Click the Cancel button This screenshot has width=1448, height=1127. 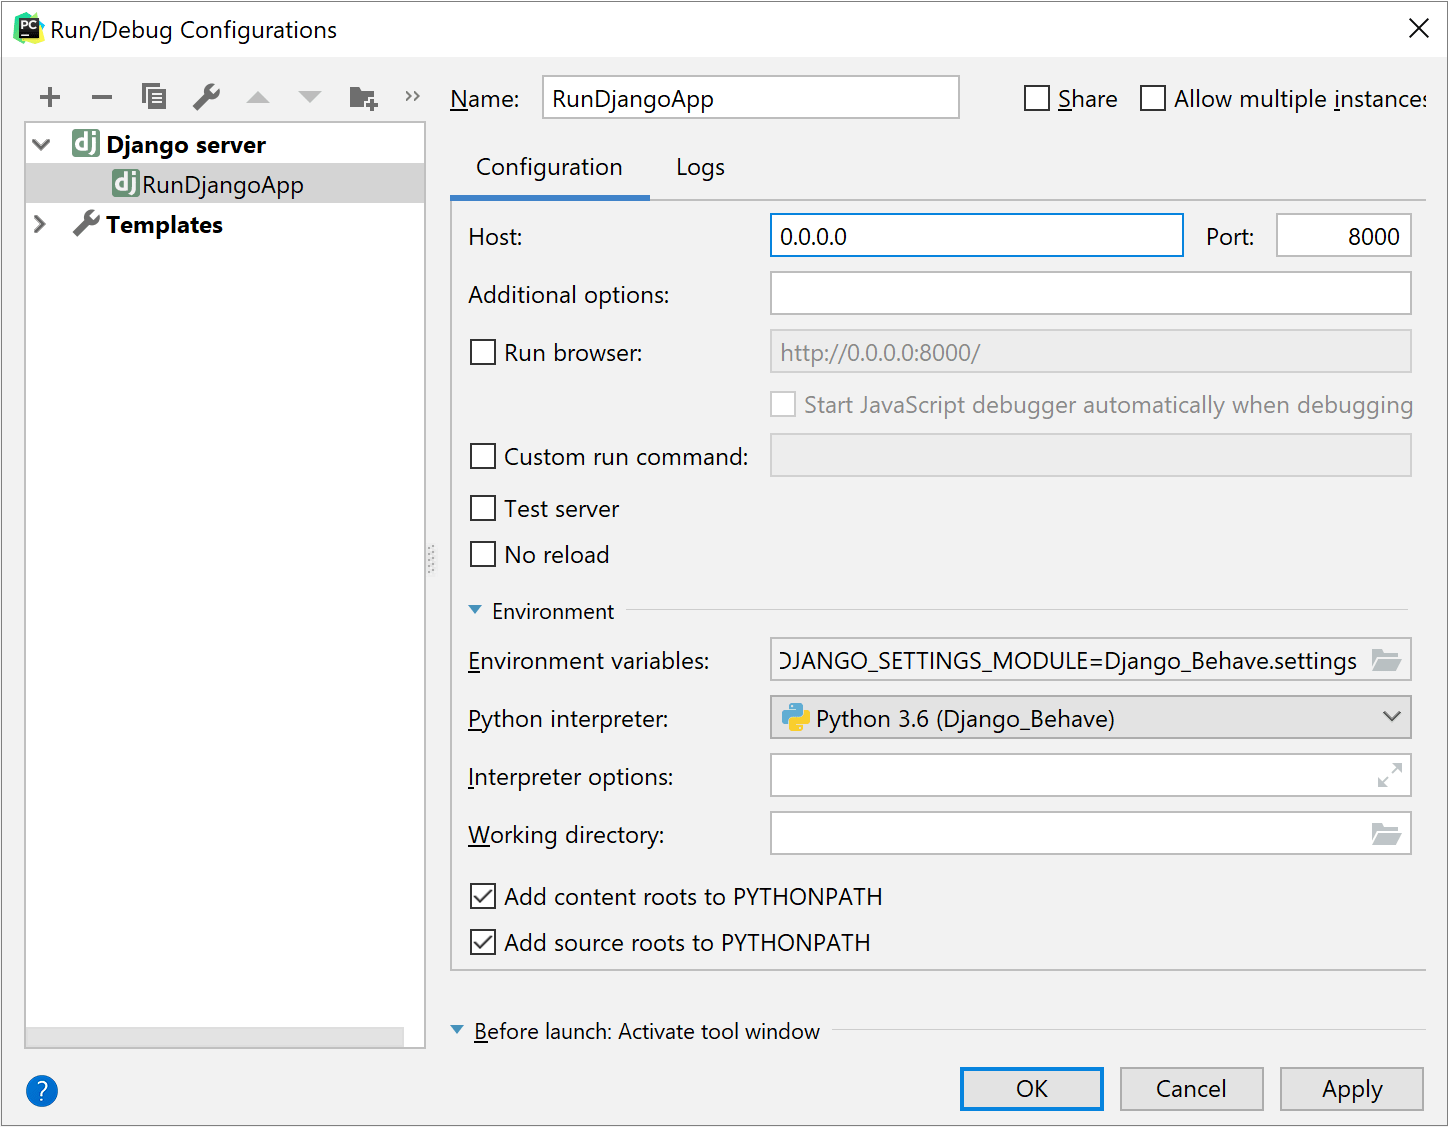pyautogui.click(x=1191, y=1089)
